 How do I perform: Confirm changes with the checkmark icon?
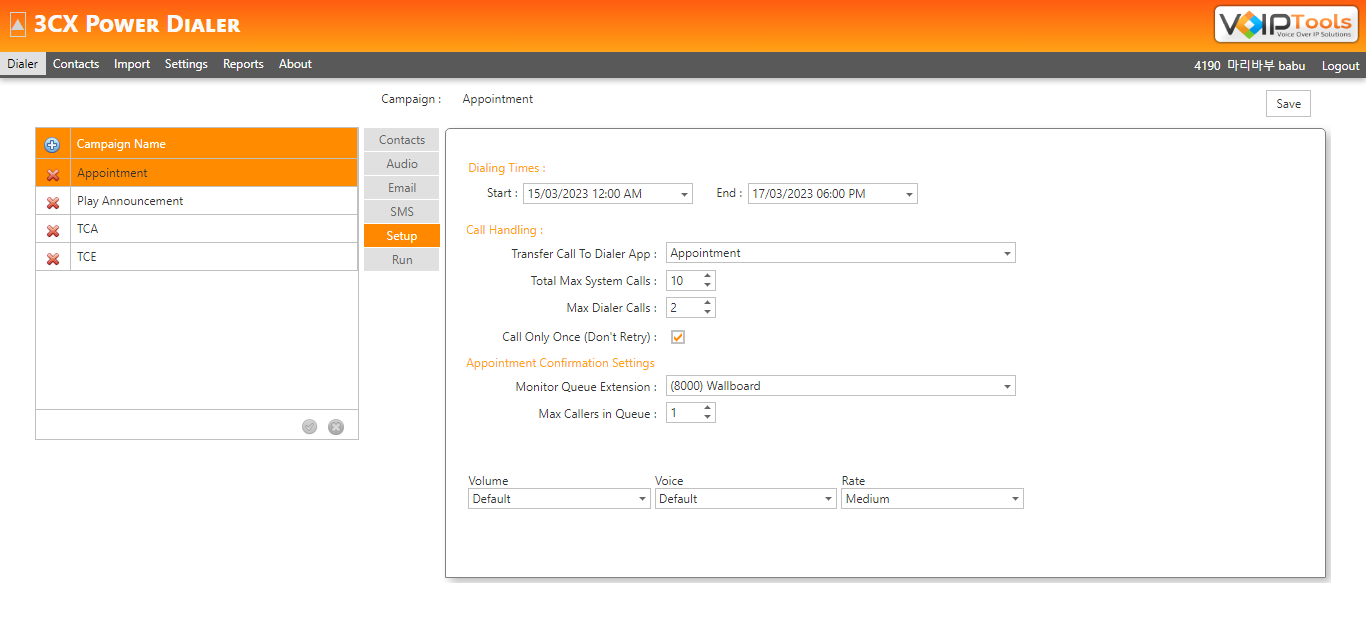click(309, 425)
